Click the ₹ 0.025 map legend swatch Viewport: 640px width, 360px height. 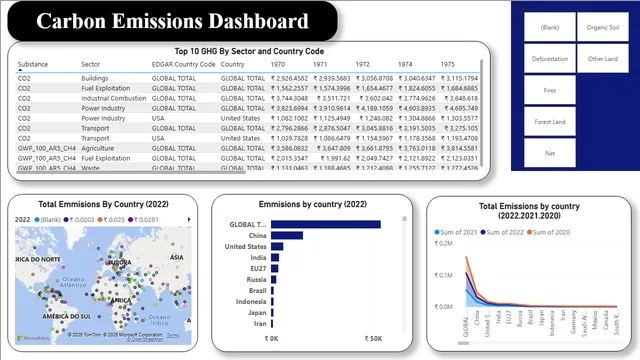pyautogui.click(x=100, y=220)
